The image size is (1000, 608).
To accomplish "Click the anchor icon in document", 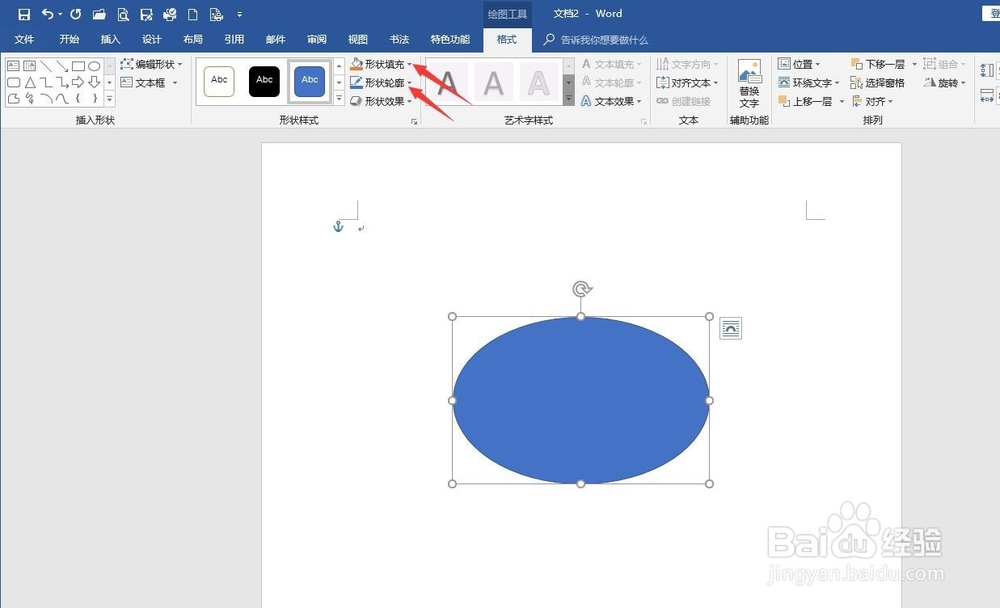I will 338,226.
